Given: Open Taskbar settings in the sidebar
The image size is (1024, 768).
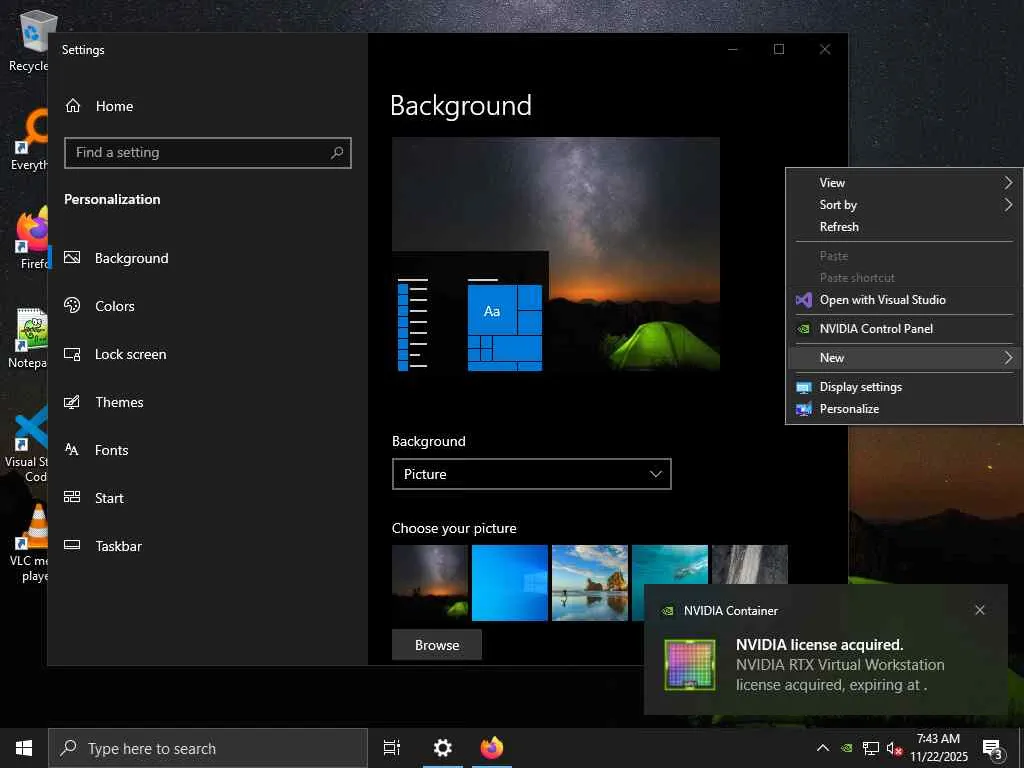Looking at the screenshot, I should pos(118,546).
